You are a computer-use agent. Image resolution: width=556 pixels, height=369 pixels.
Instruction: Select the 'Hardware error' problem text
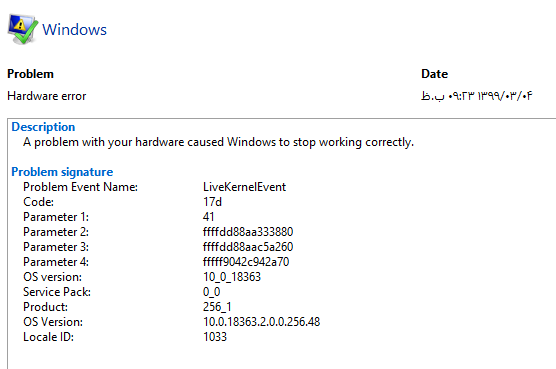pyautogui.click(x=47, y=96)
